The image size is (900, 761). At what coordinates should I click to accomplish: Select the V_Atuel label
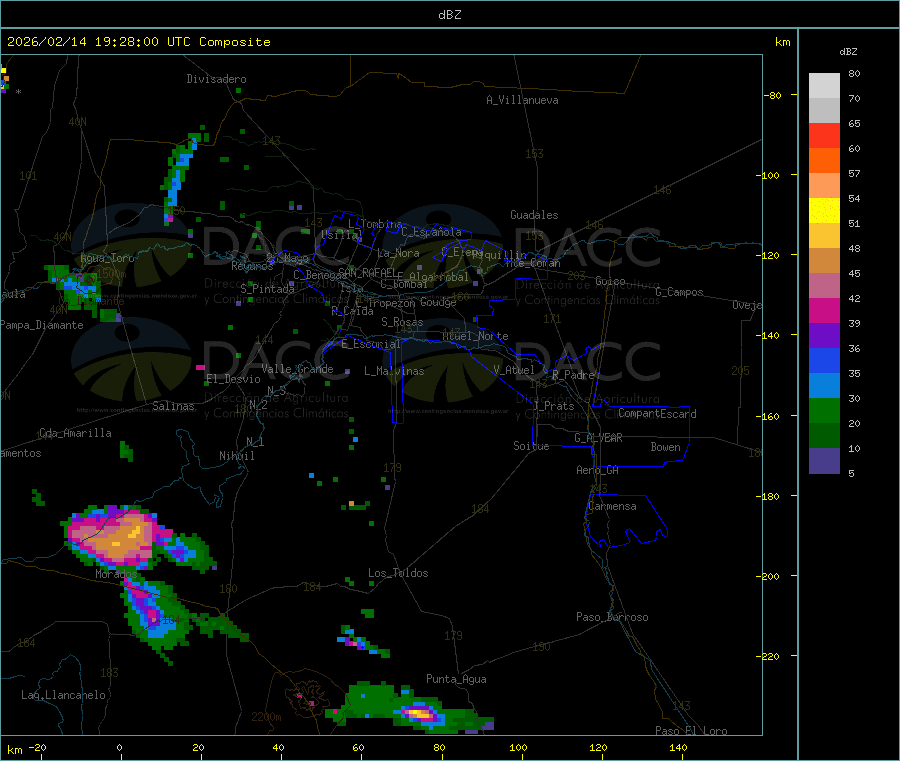[514, 370]
